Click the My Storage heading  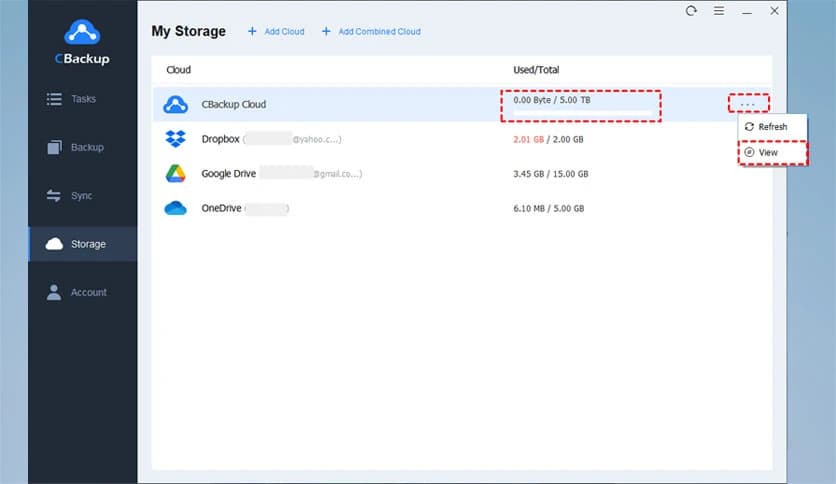pyautogui.click(x=189, y=31)
